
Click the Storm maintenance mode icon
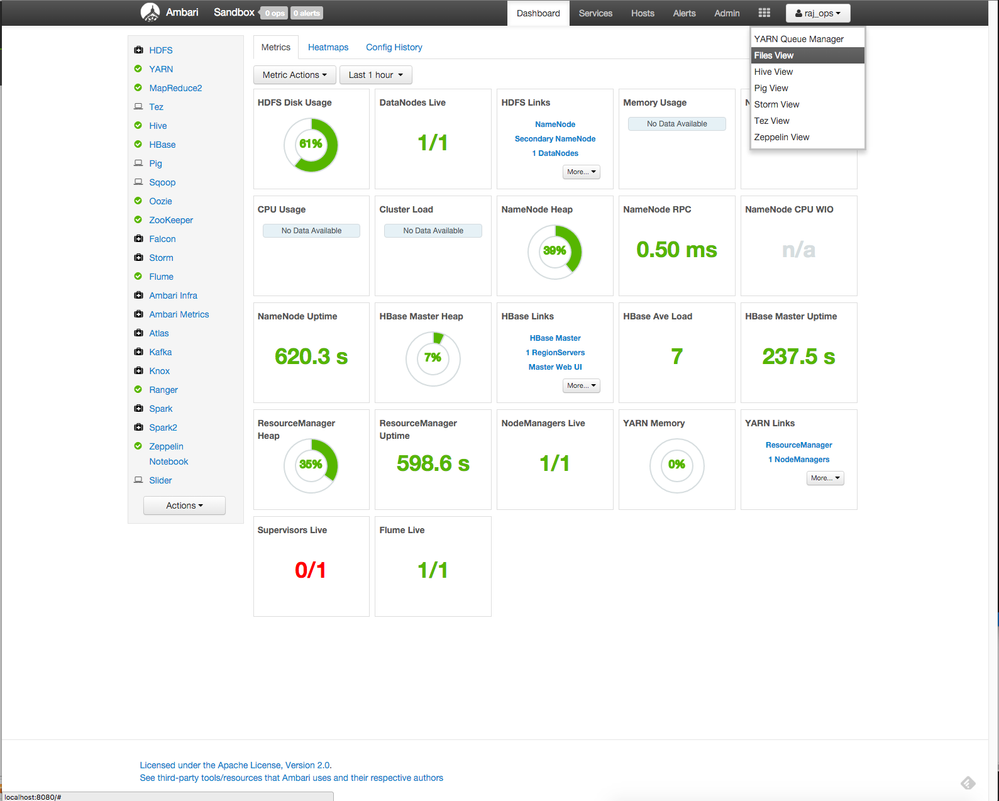coord(138,257)
